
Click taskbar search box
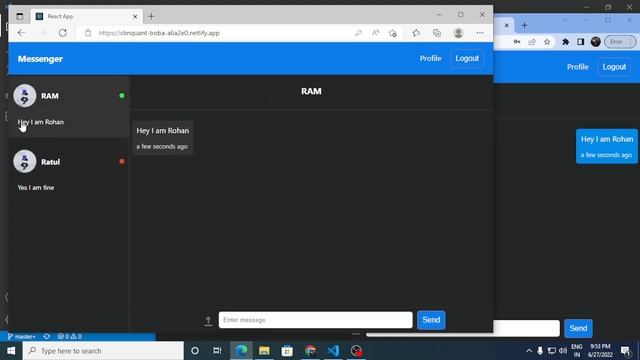pos(103,351)
